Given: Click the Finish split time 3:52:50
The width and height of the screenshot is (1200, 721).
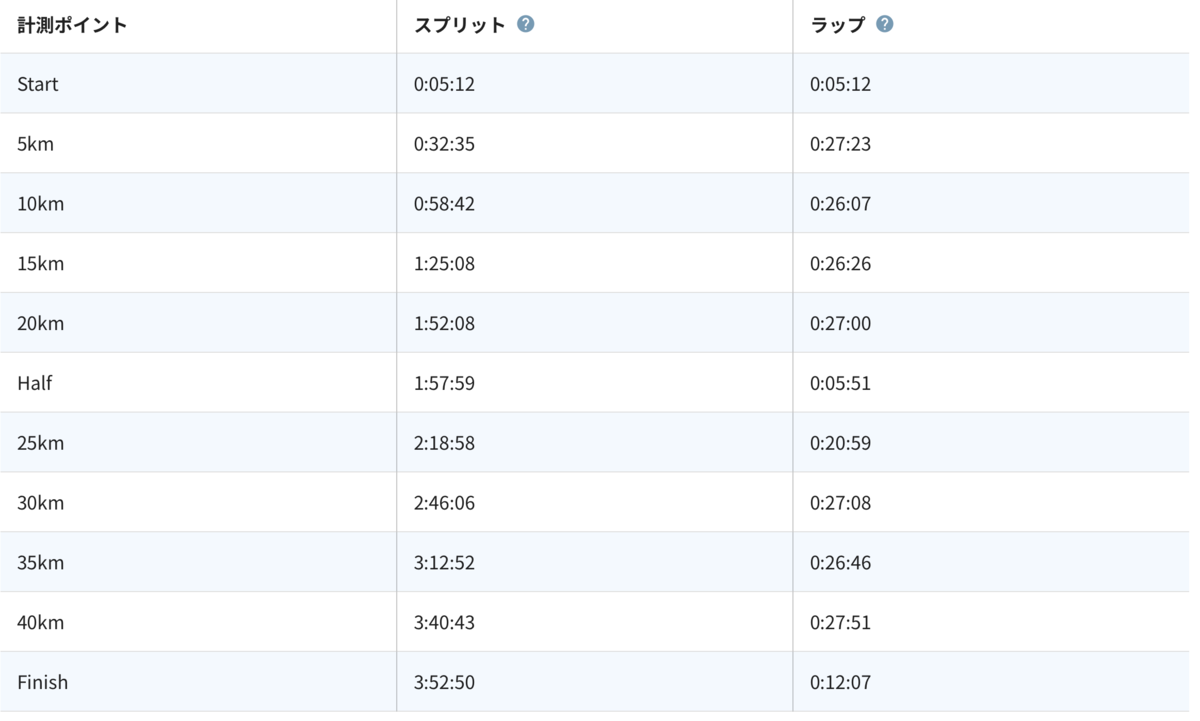Looking at the screenshot, I should (x=444, y=683).
